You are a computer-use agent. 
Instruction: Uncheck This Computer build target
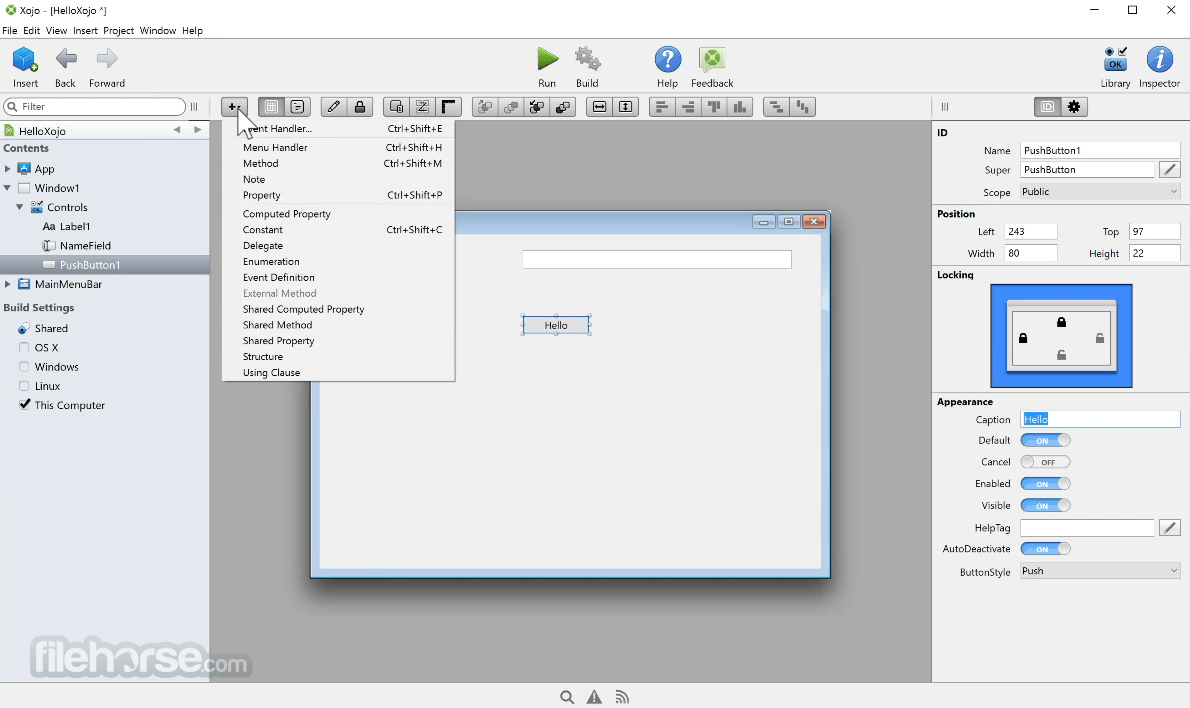point(24,404)
